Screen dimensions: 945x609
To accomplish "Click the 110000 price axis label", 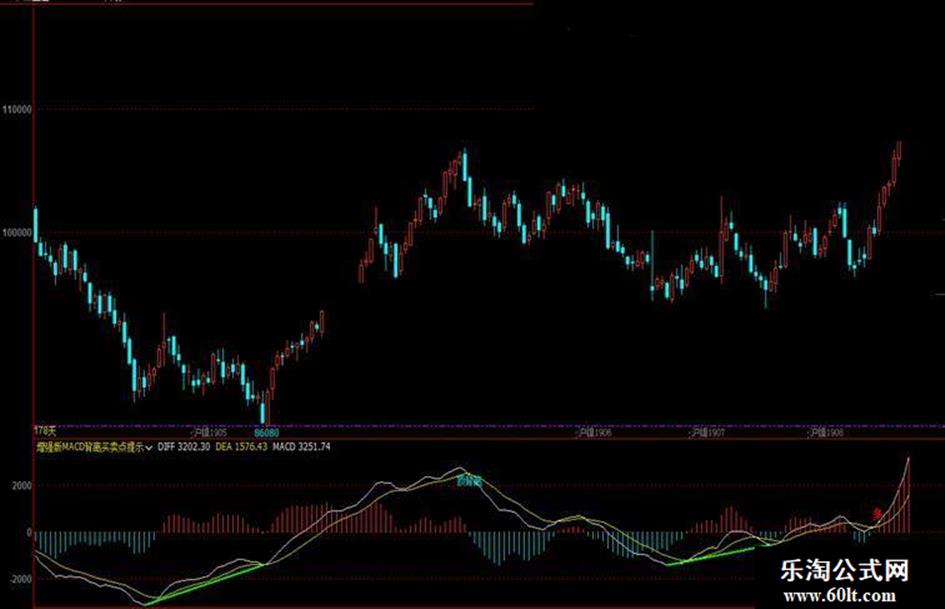I will tap(17, 110).
